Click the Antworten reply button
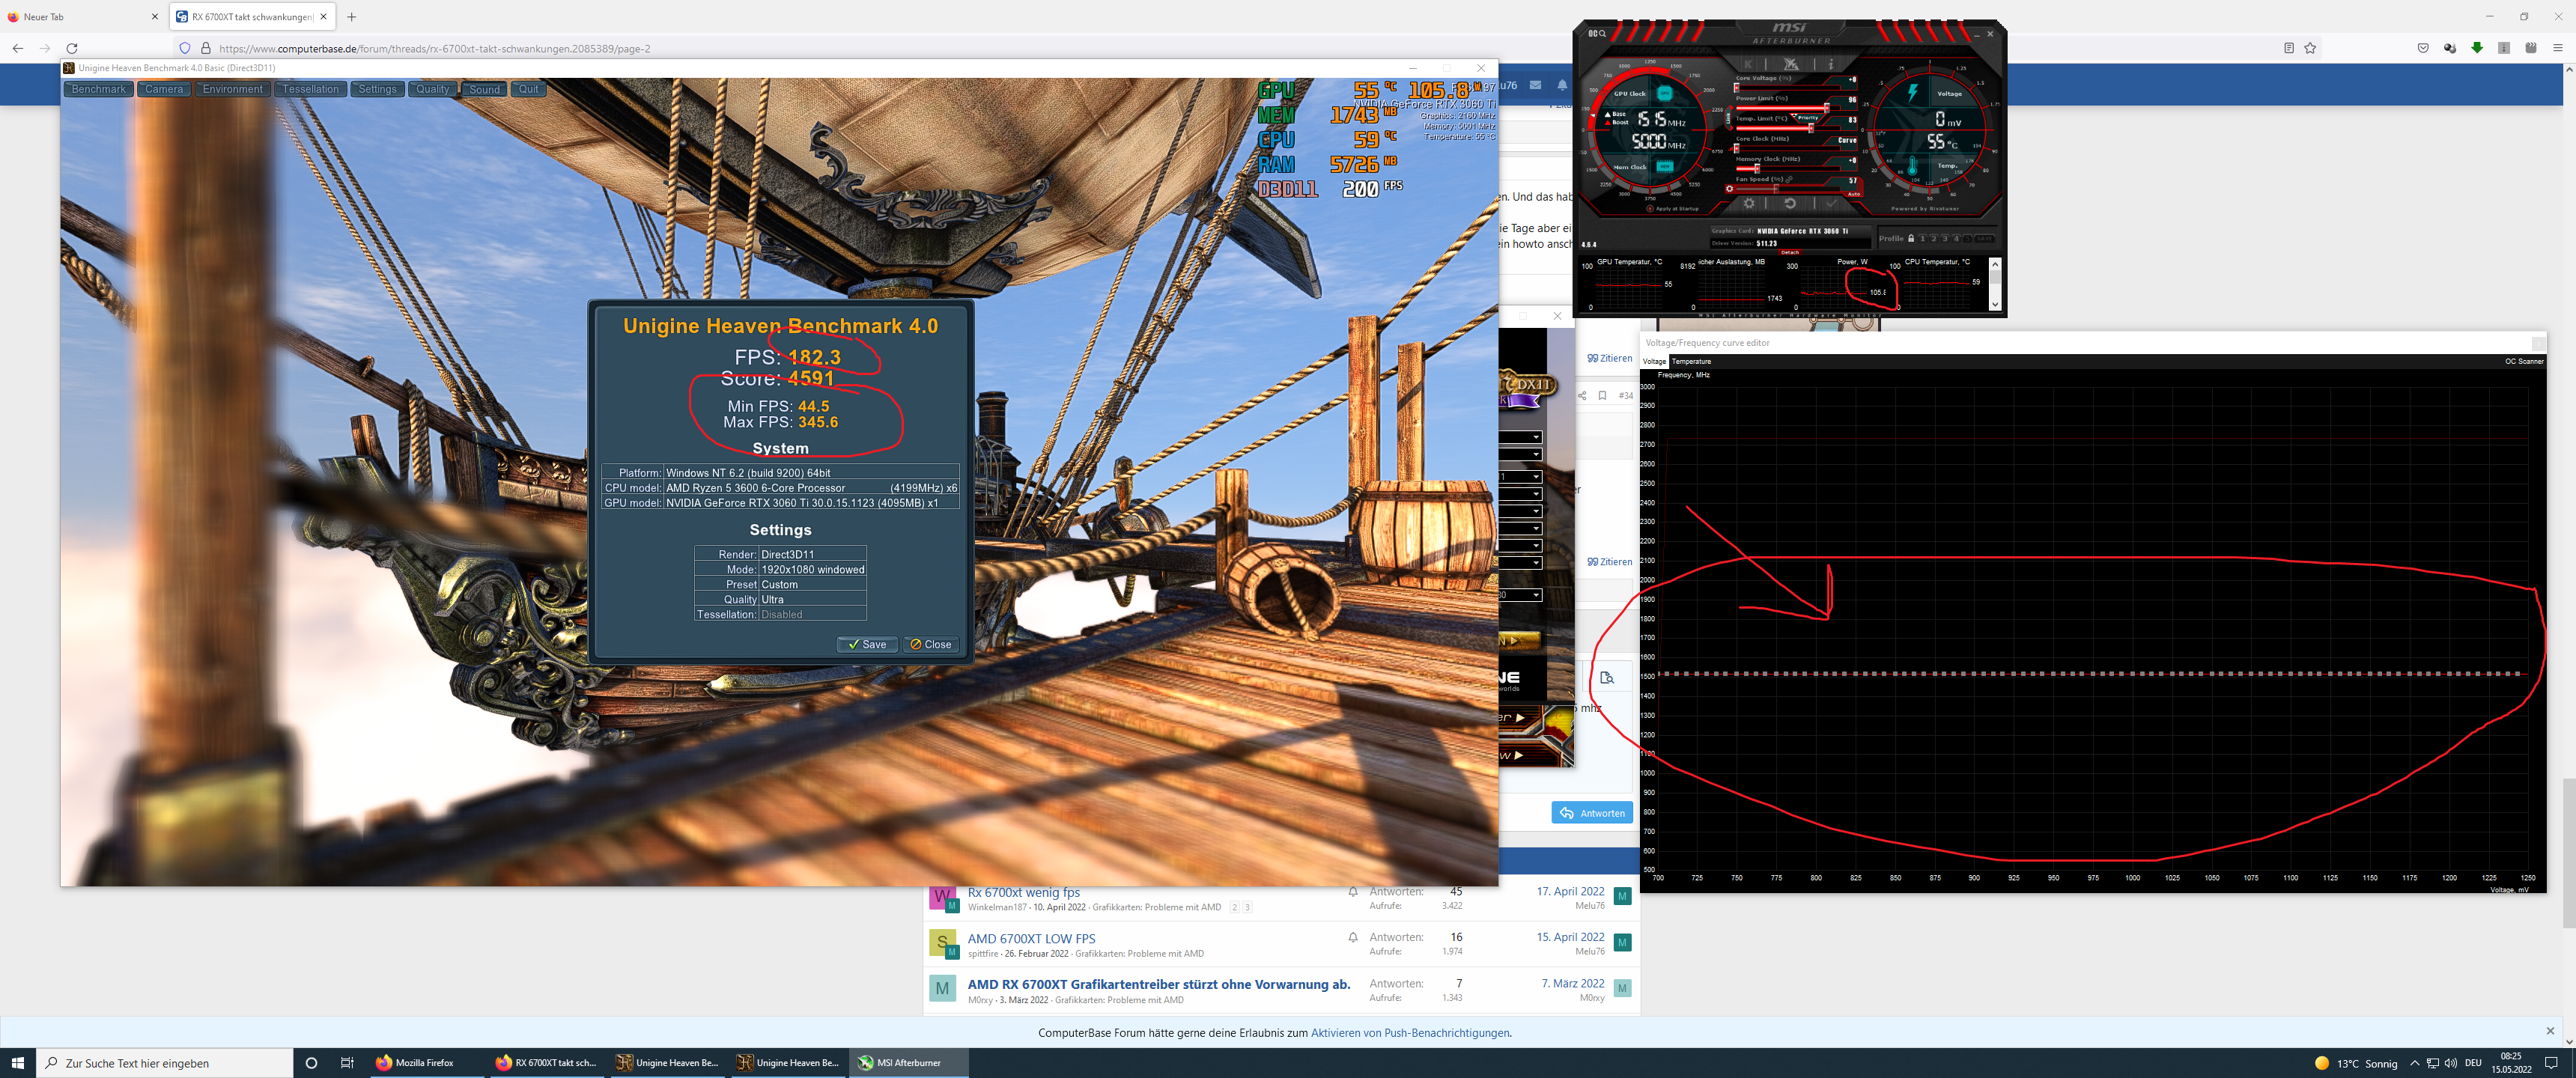This screenshot has width=2576, height=1078. pyautogui.click(x=1592, y=813)
